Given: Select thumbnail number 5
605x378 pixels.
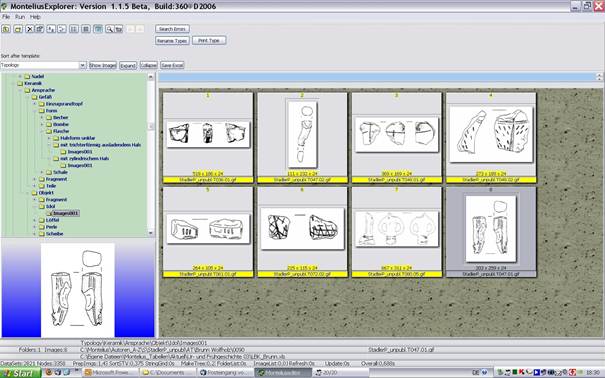Looking at the screenshot, I should 208,232.
